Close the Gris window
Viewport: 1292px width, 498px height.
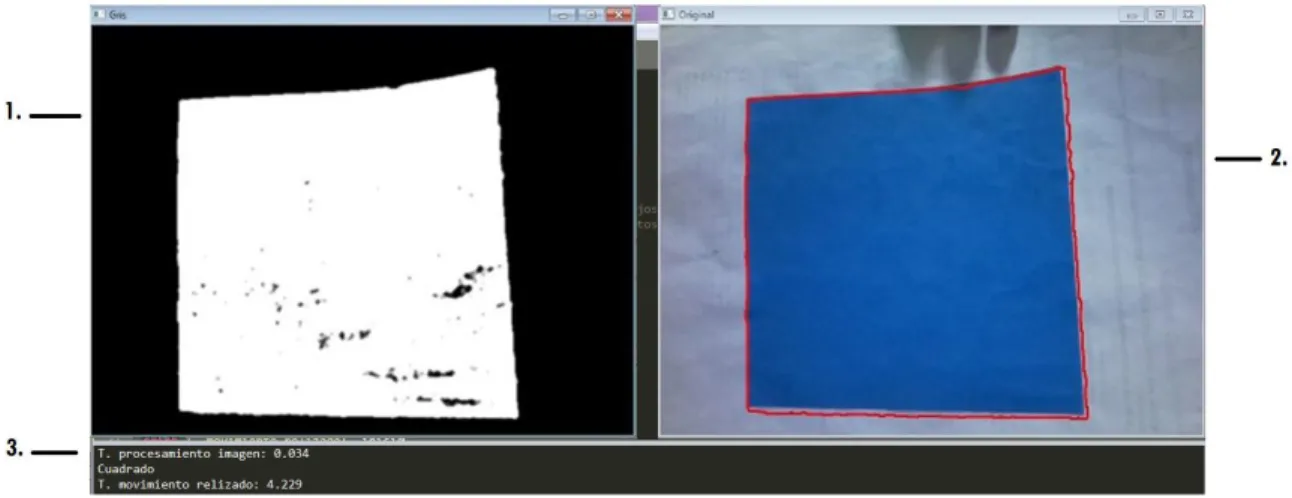[x=618, y=15]
